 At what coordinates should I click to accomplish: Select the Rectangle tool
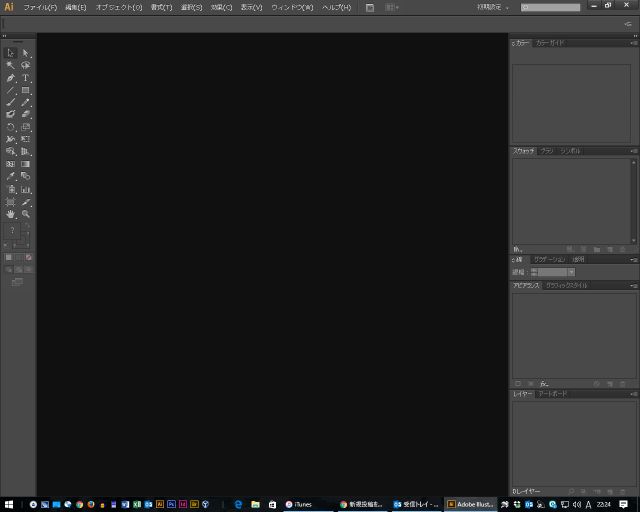click(26, 90)
